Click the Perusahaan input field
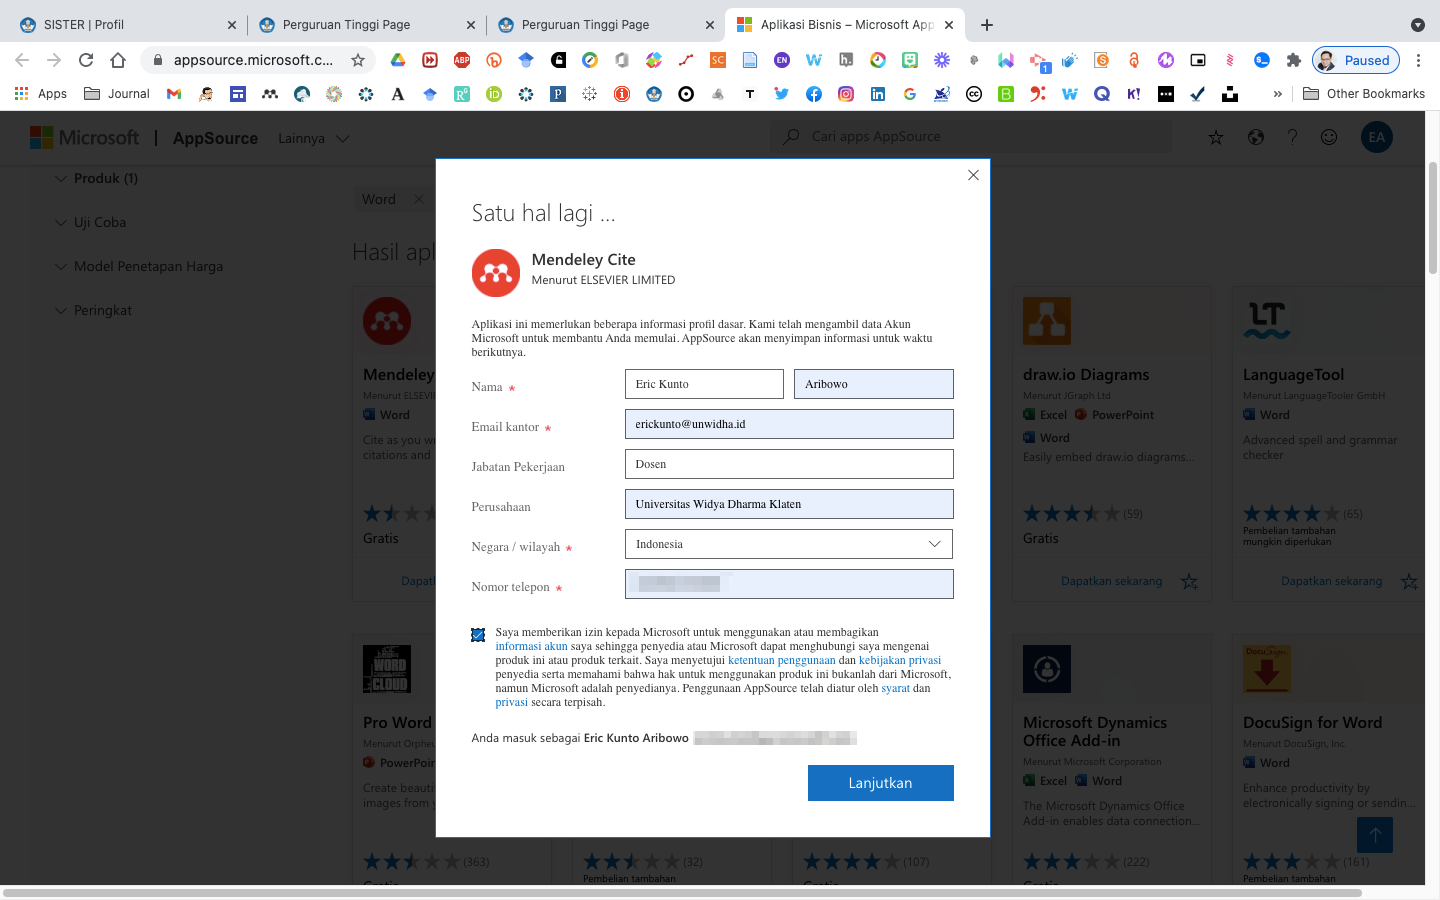The width and height of the screenshot is (1440, 900). [x=789, y=504]
